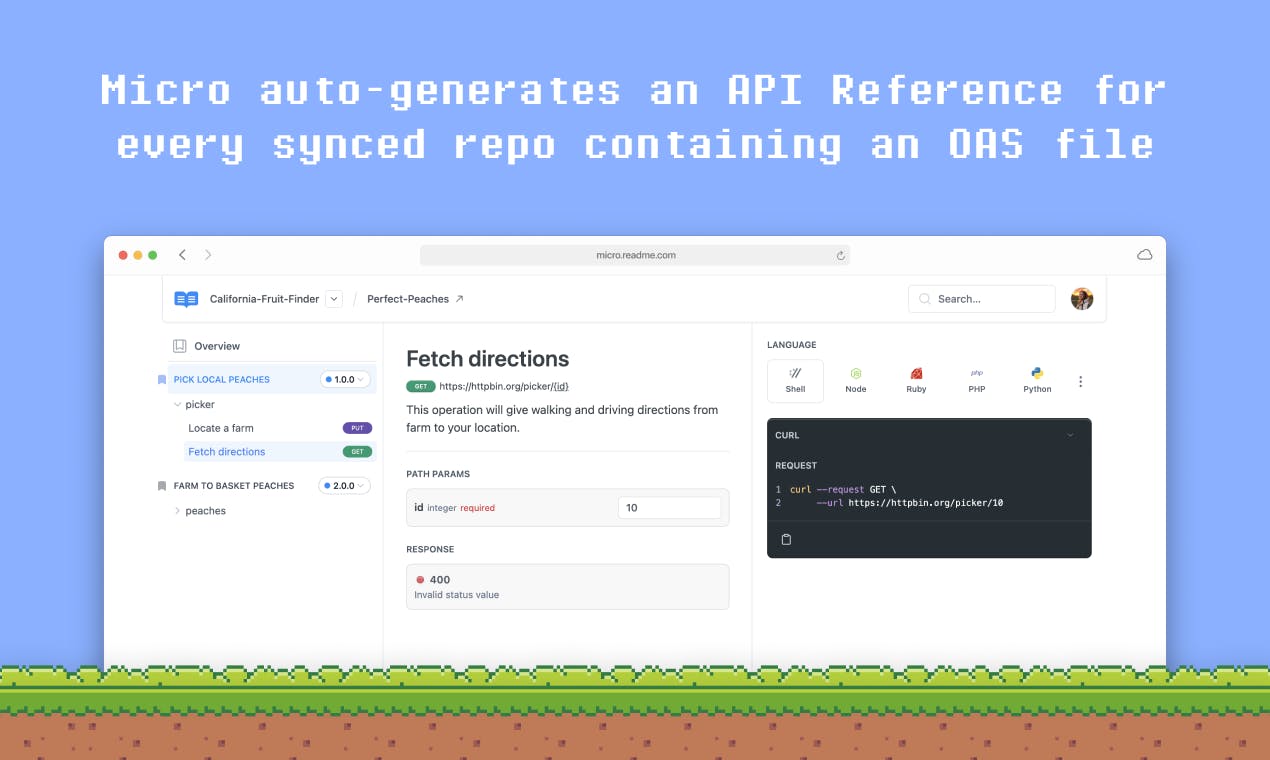Select the Ruby language tab
1270x760 pixels.
click(916, 381)
